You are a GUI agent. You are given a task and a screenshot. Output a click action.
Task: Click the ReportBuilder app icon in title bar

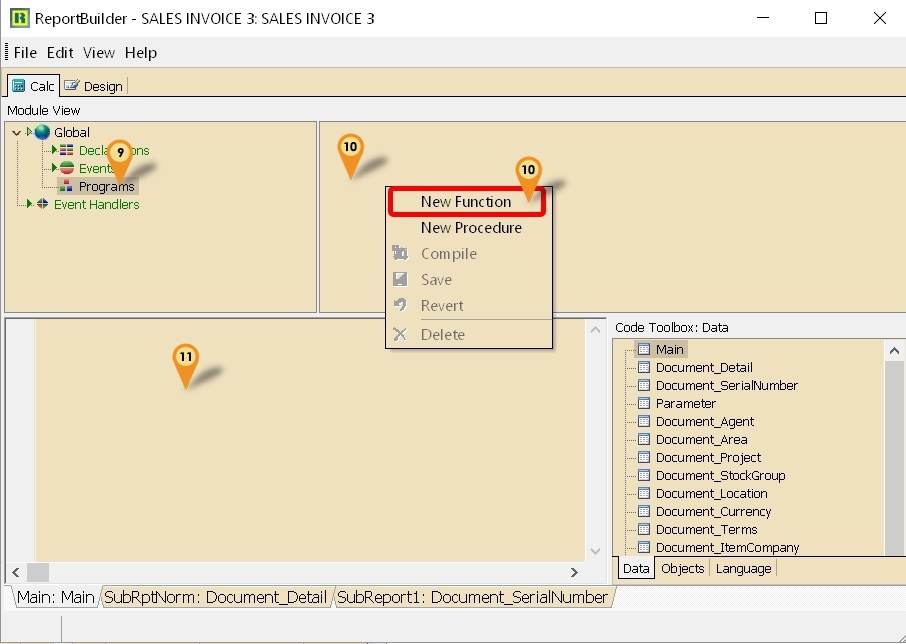pyautogui.click(x=19, y=18)
